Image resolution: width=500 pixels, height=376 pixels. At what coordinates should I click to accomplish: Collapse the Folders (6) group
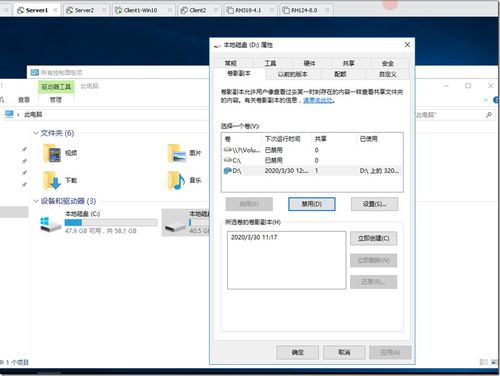click(x=36, y=133)
